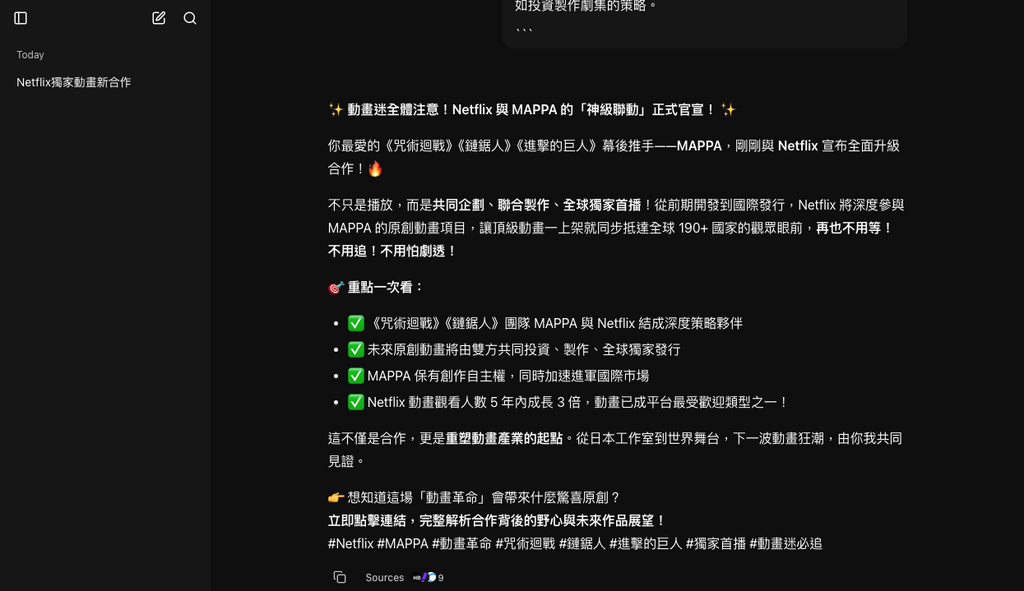The height and width of the screenshot is (591, 1024).
Task: Click the purple source favicon
Action: tap(424, 577)
